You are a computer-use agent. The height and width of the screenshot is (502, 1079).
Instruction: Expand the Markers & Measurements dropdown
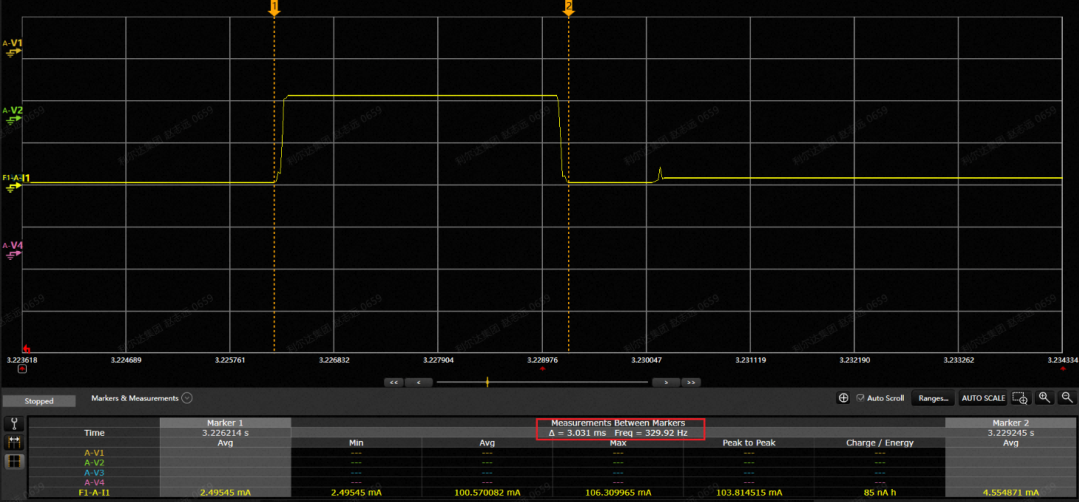click(x=187, y=398)
